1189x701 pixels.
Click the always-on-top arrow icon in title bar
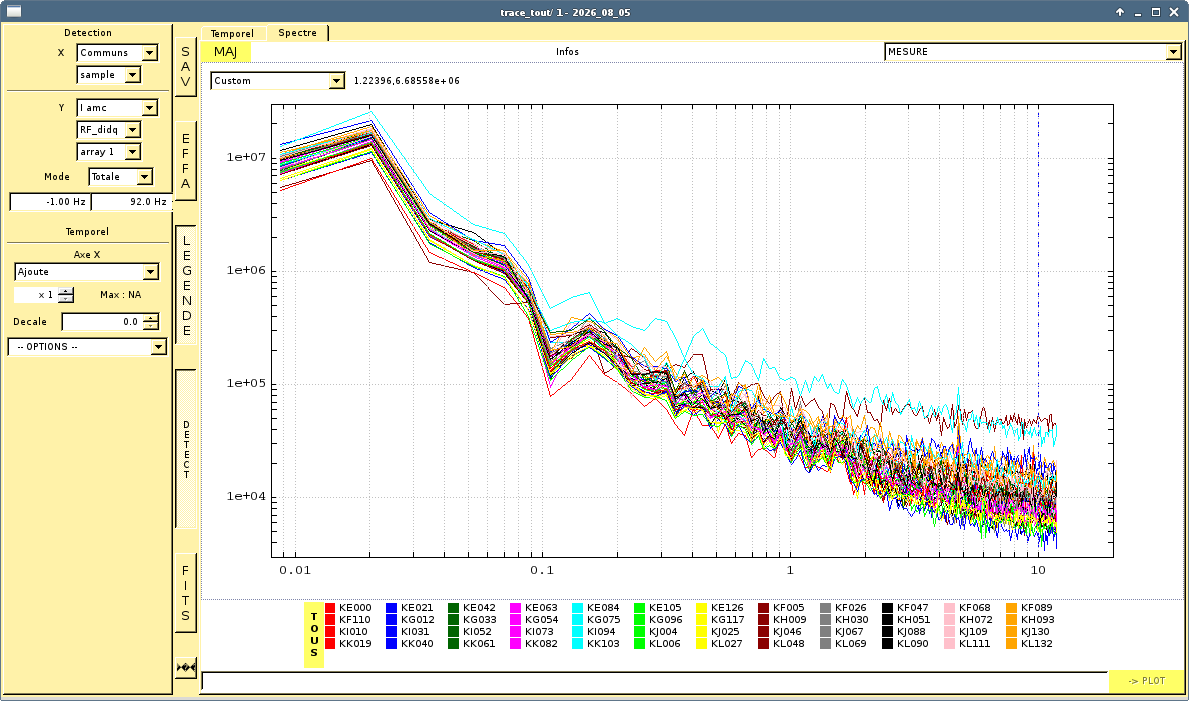[x=1120, y=12]
